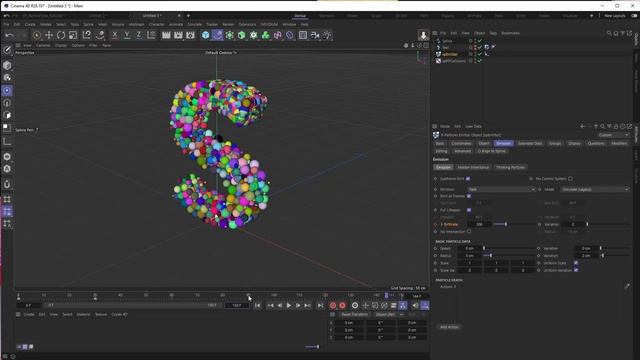Open the Simulate menu

[x=194, y=24]
